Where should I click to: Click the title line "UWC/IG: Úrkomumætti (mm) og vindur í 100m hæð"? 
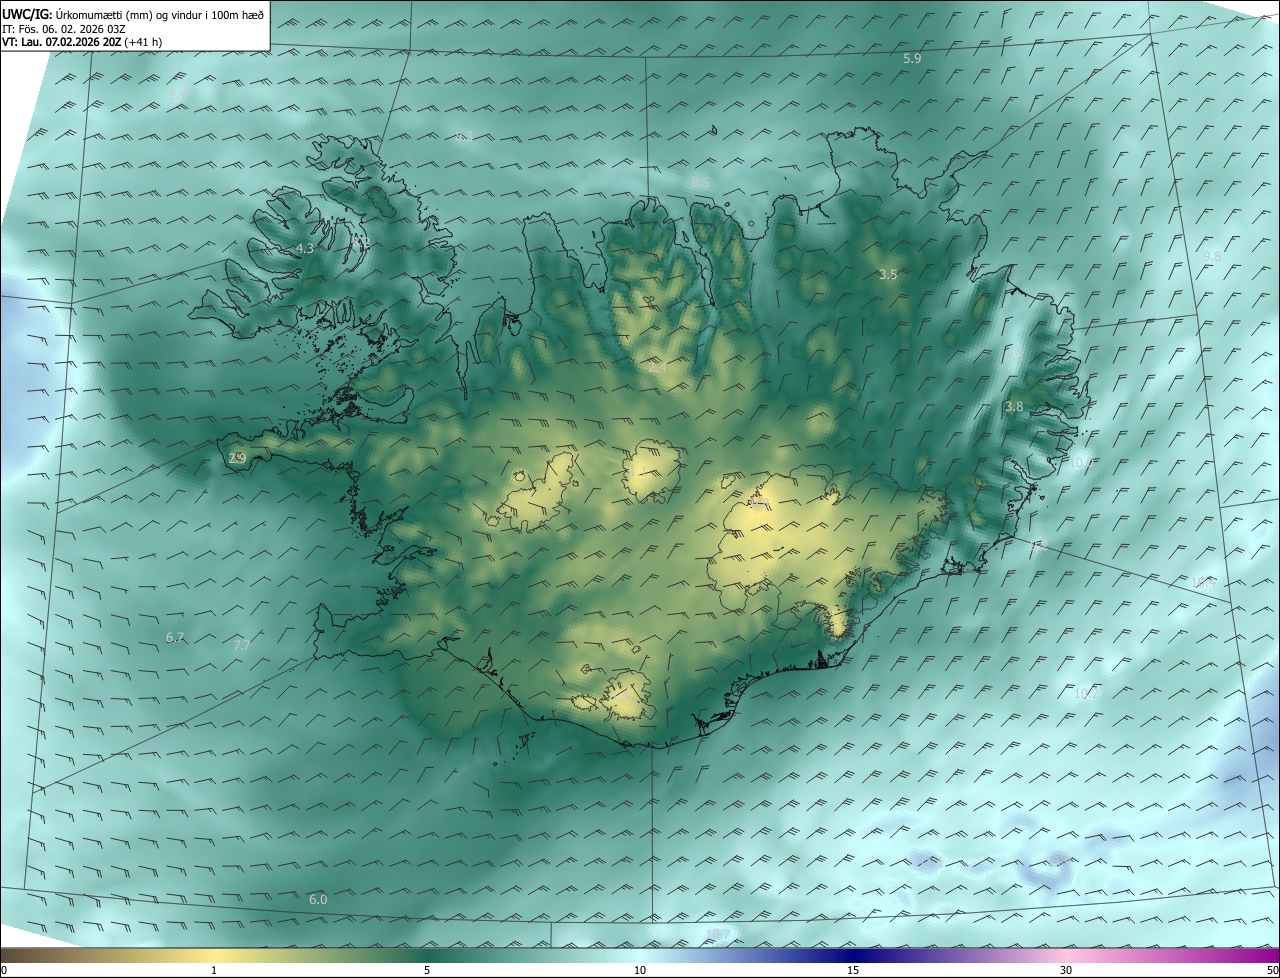pyautogui.click(x=133, y=14)
